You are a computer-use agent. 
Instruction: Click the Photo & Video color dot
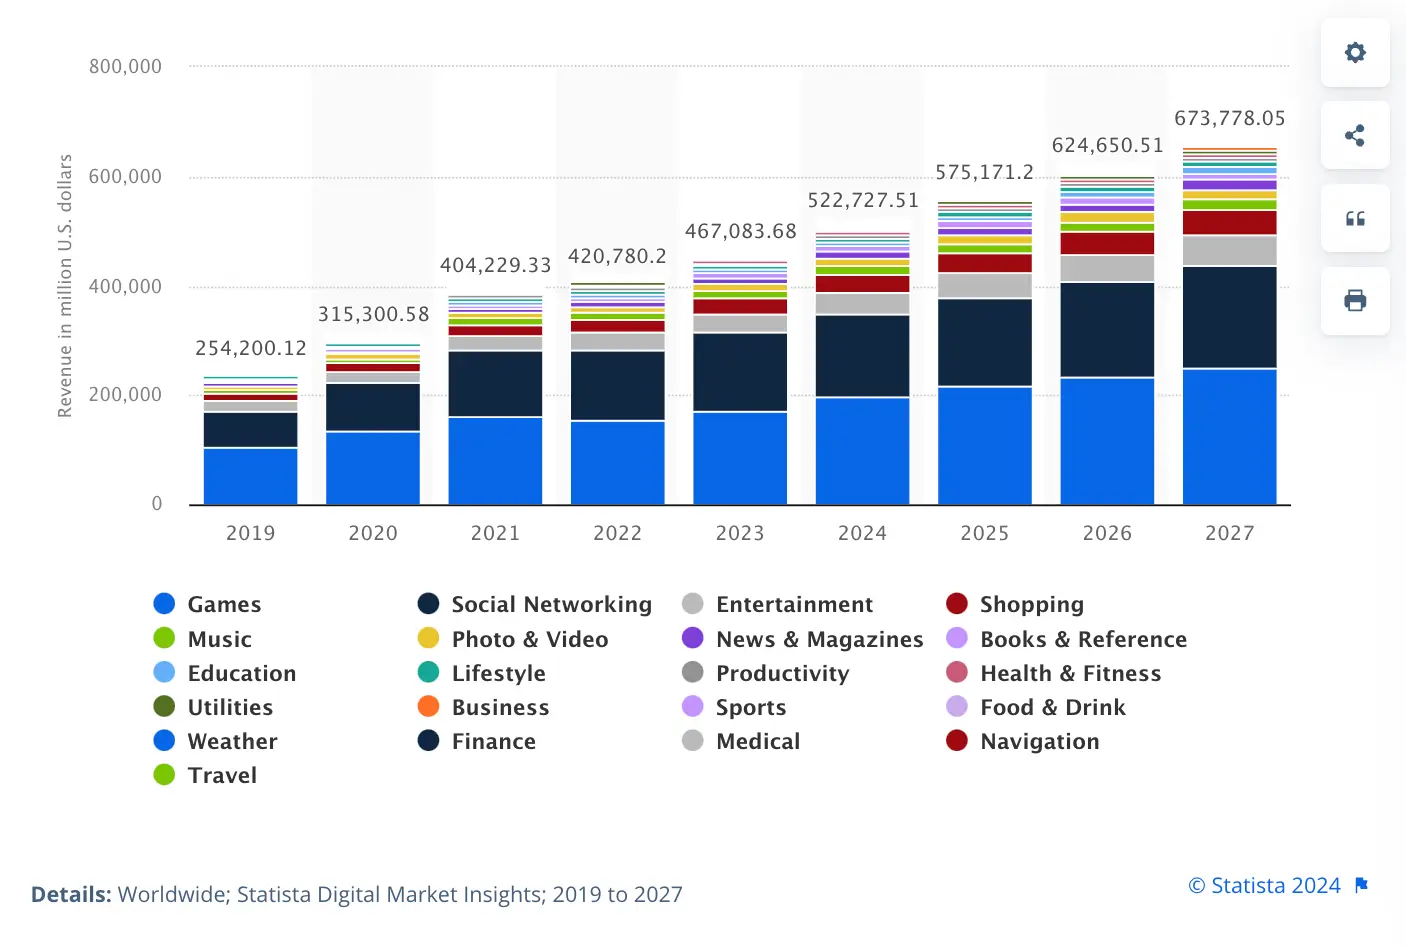[428, 638]
